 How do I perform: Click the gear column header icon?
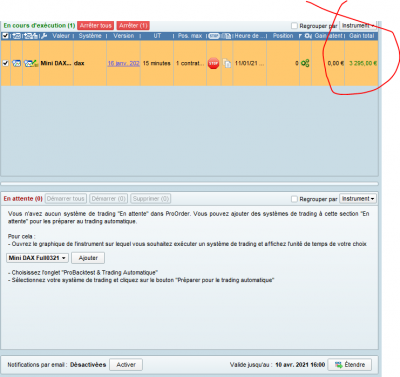click(308, 36)
